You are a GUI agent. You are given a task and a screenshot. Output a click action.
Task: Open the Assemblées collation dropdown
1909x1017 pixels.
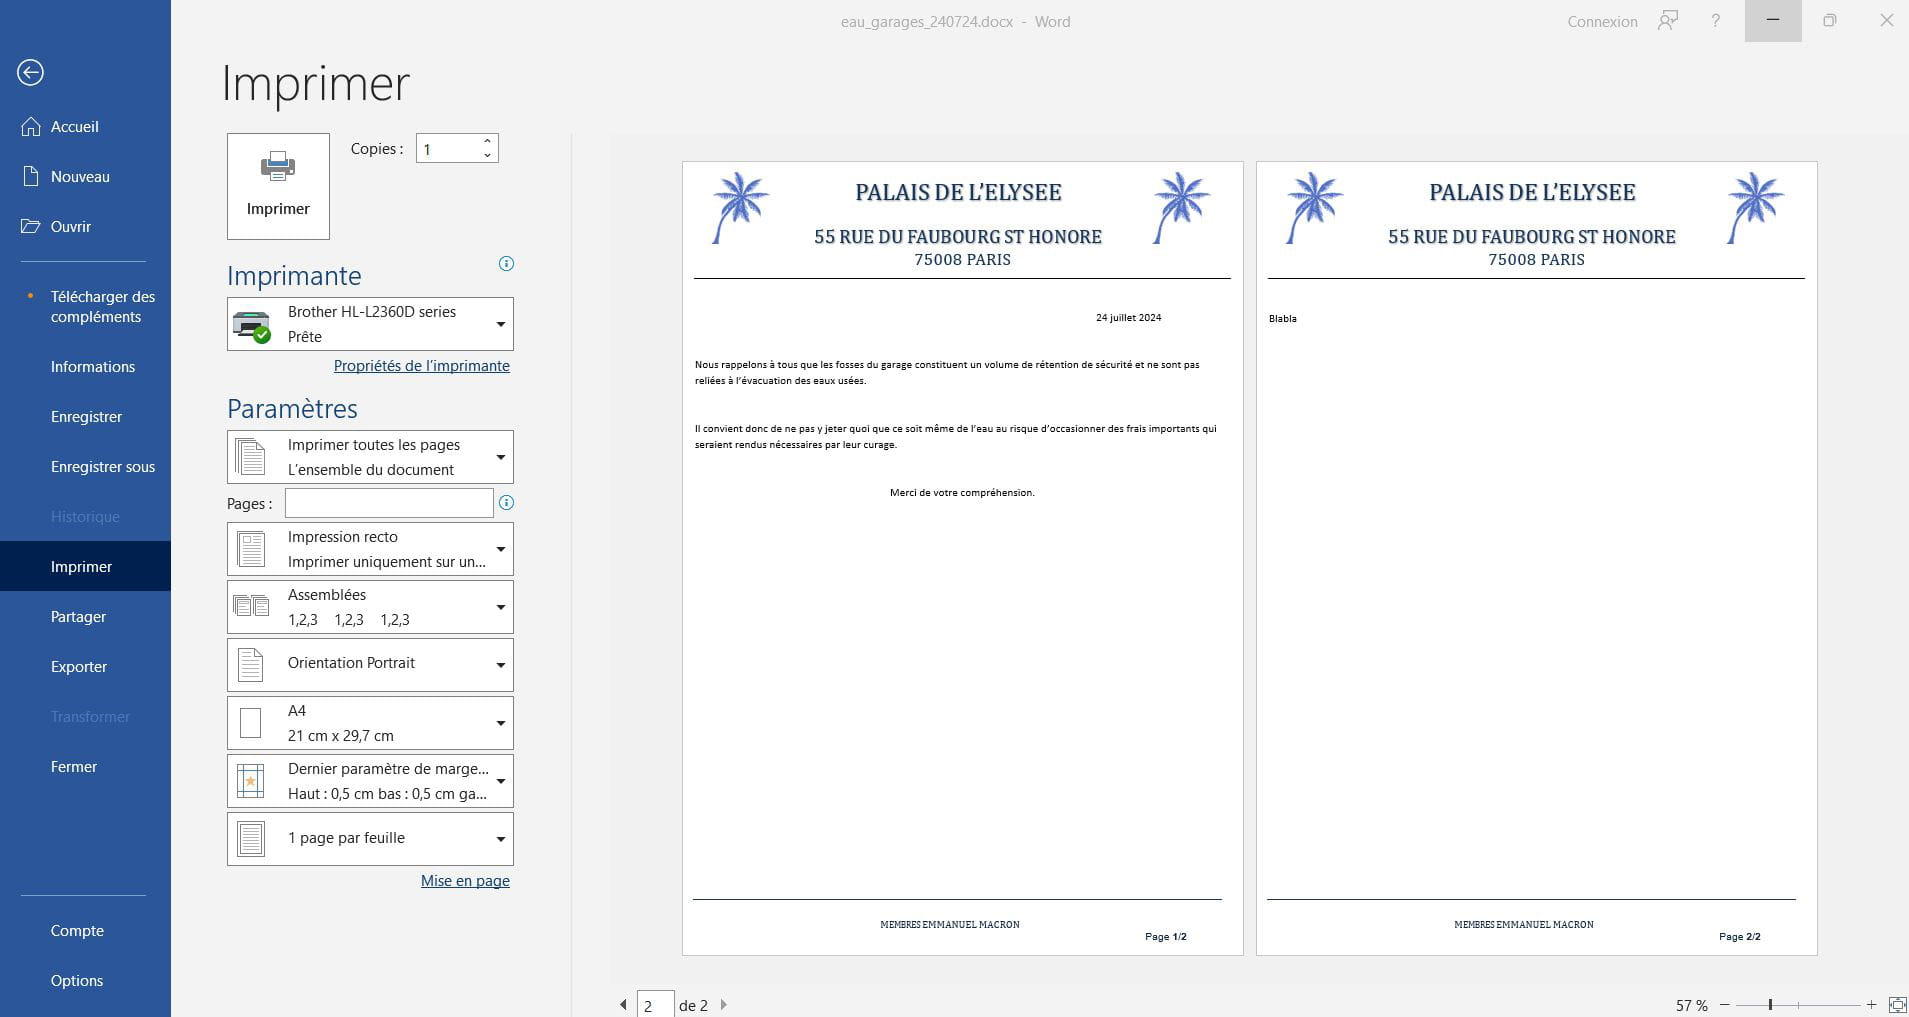click(x=370, y=607)
